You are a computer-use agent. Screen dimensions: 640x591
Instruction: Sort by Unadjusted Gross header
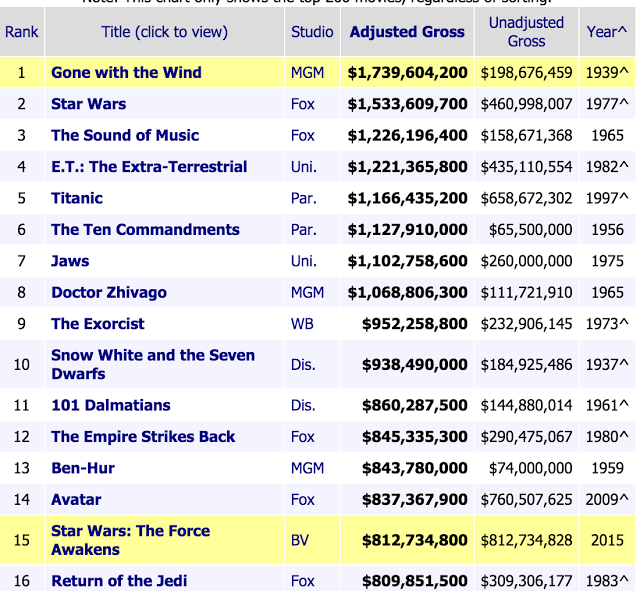pyautogui.click(x=526, y=32)
